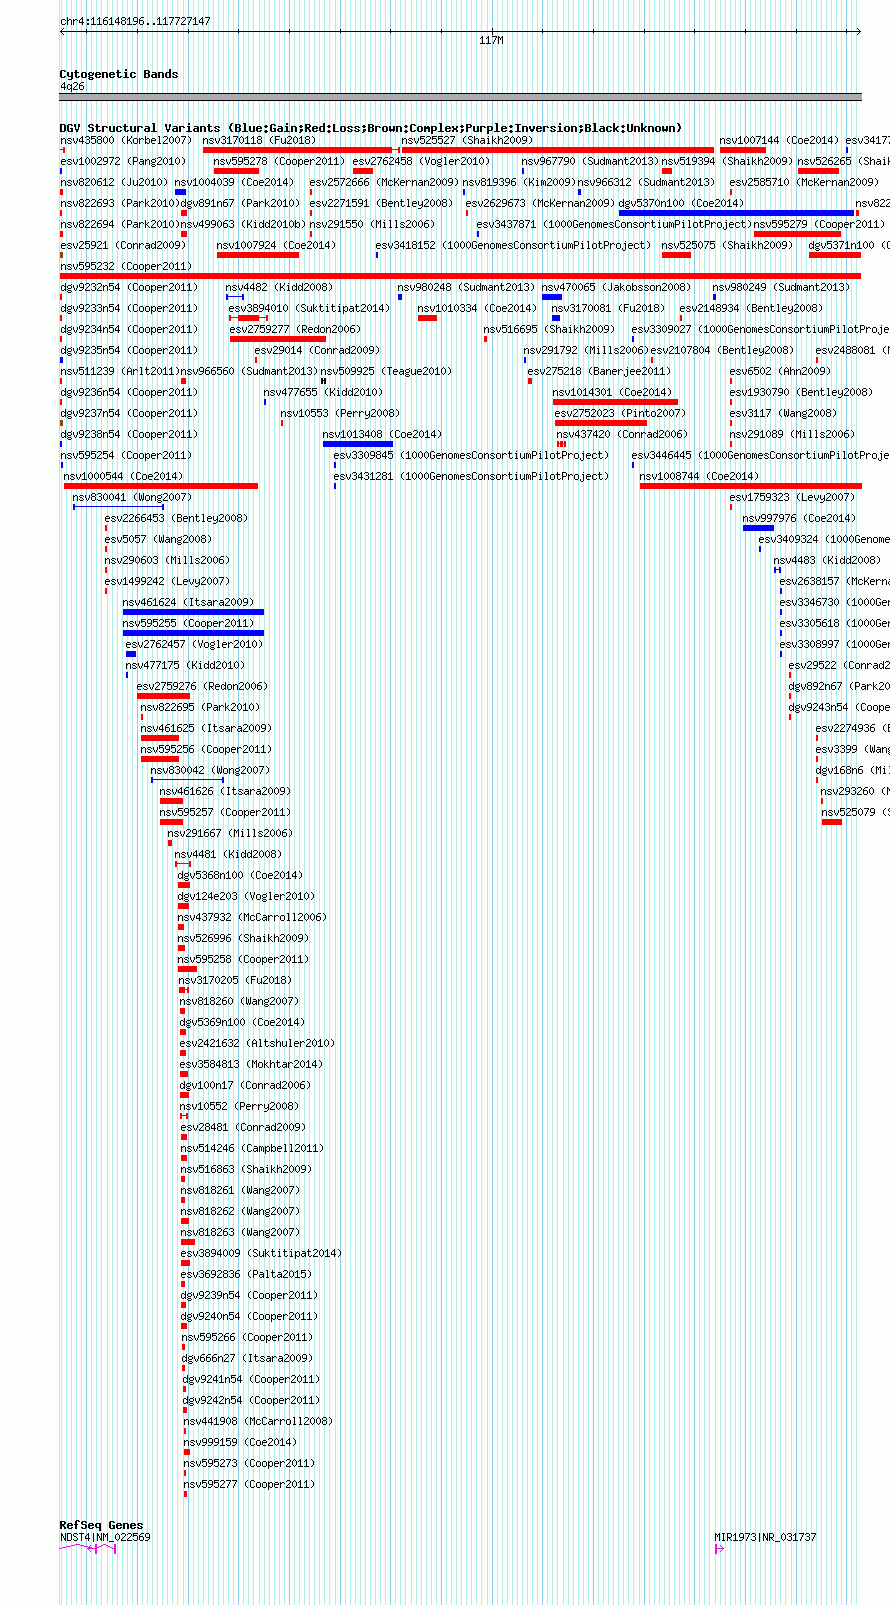Click nsv595278 (Cooper2011) variant label

[279, 161]
